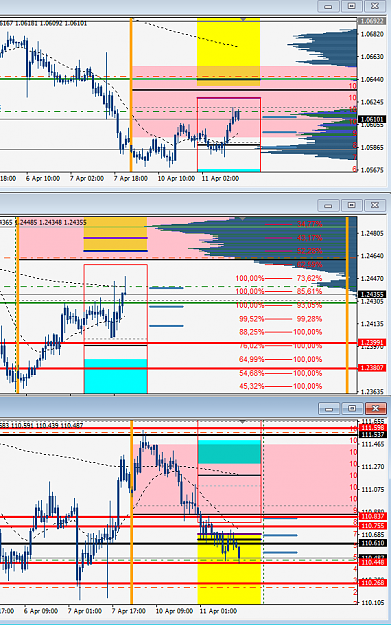Click chart shift triangle in 1.24 chart
The width and height of the screenshot is (391, 625).
pos(242,218)
